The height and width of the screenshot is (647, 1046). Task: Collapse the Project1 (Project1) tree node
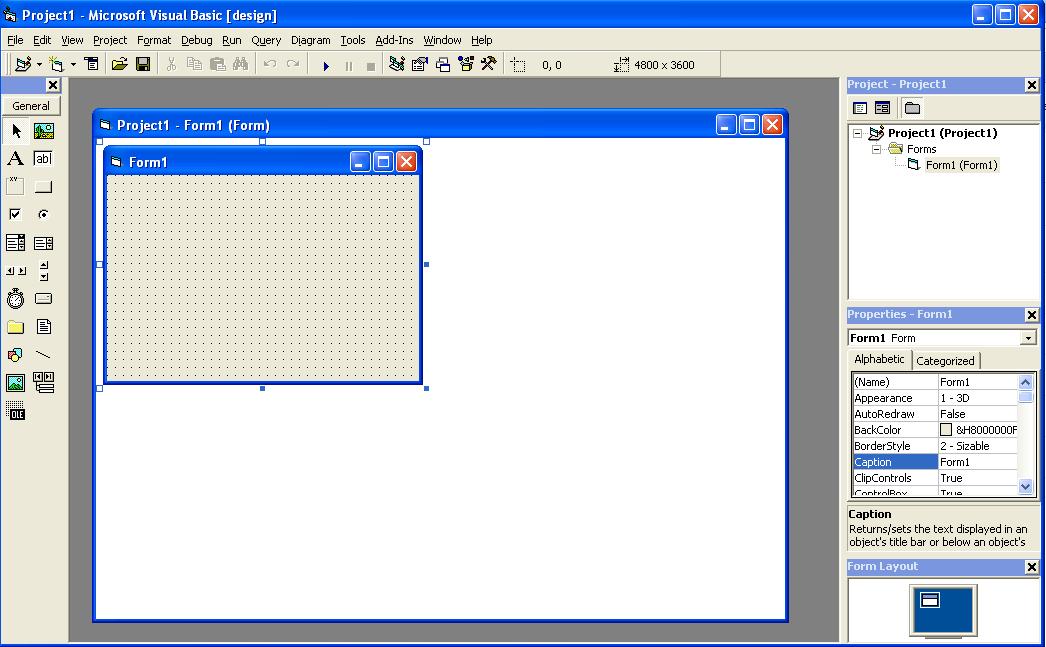(x=857, y=133)
